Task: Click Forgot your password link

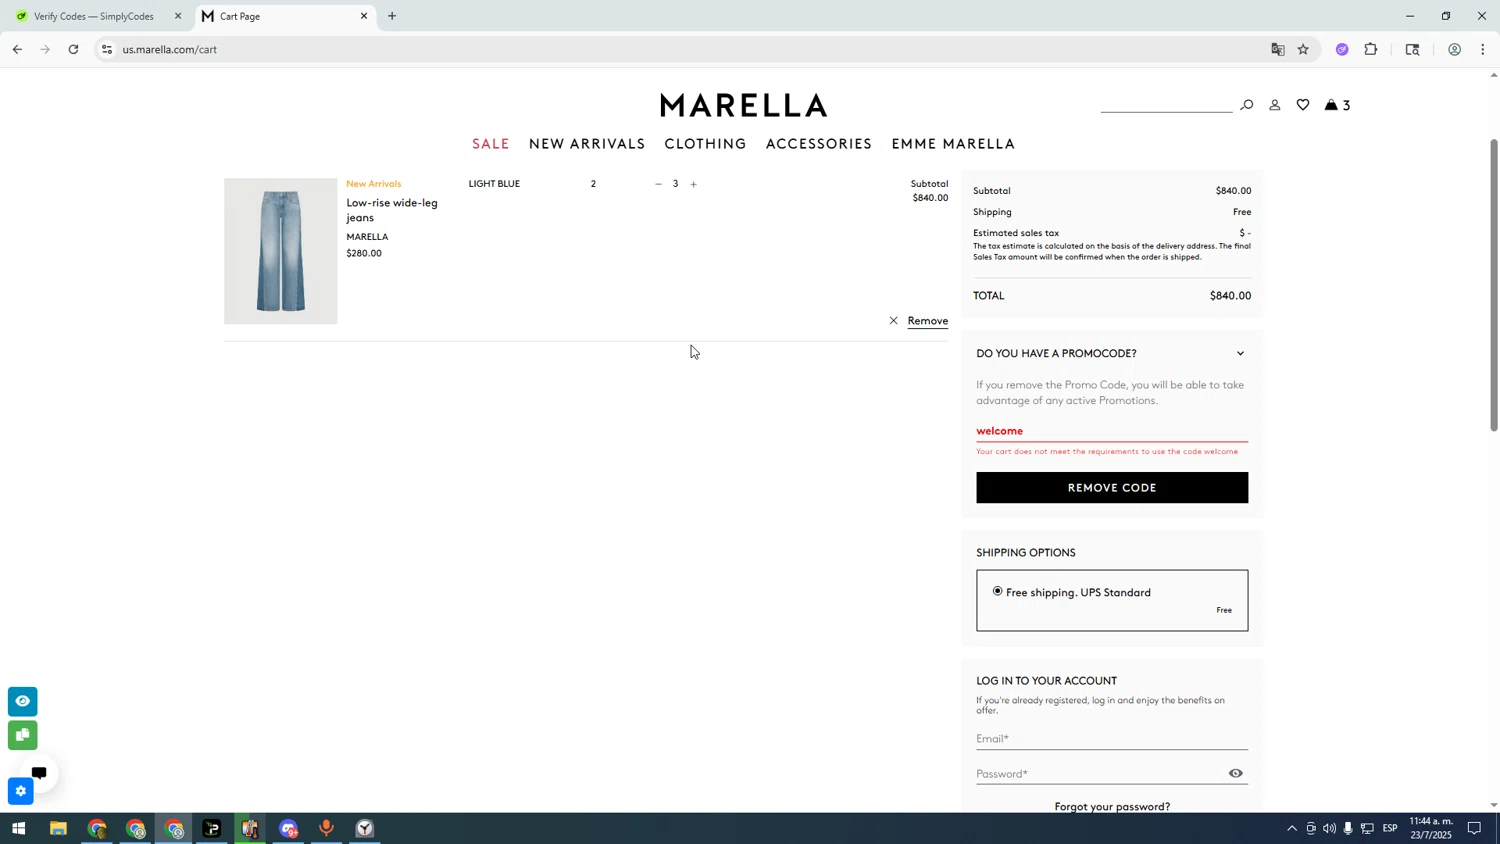Action: [x=1112, y=806]
